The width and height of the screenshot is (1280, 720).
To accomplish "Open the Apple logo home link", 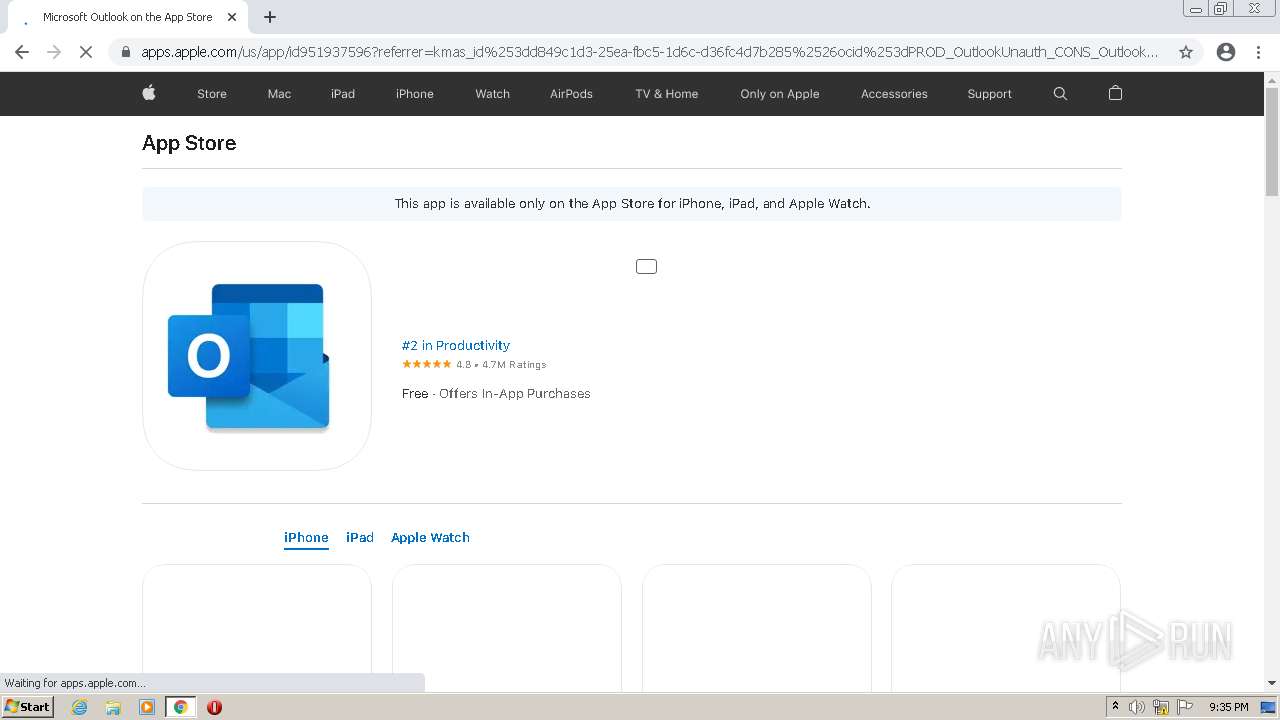I will tap(149, 93).
